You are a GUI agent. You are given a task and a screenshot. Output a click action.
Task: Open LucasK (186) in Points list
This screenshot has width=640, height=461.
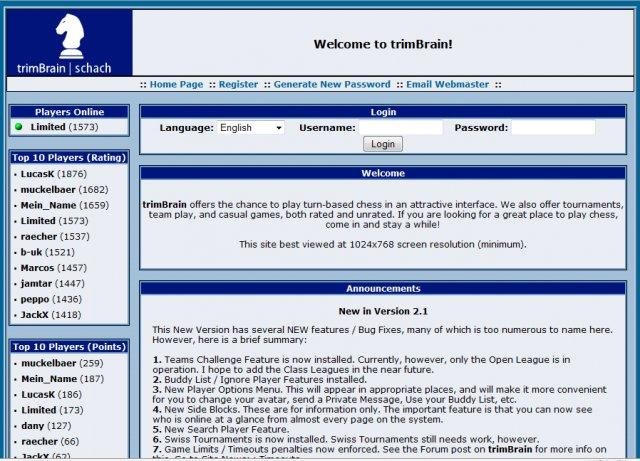(52, 395)
